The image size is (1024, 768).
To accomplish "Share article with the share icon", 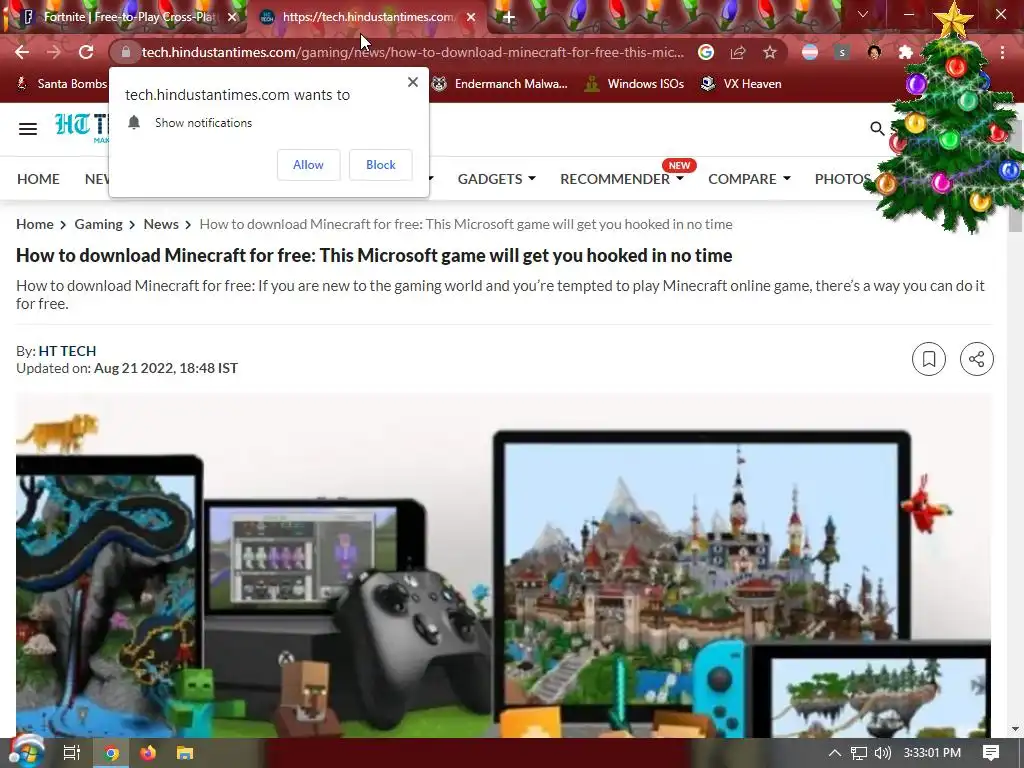I will [976, 359].
